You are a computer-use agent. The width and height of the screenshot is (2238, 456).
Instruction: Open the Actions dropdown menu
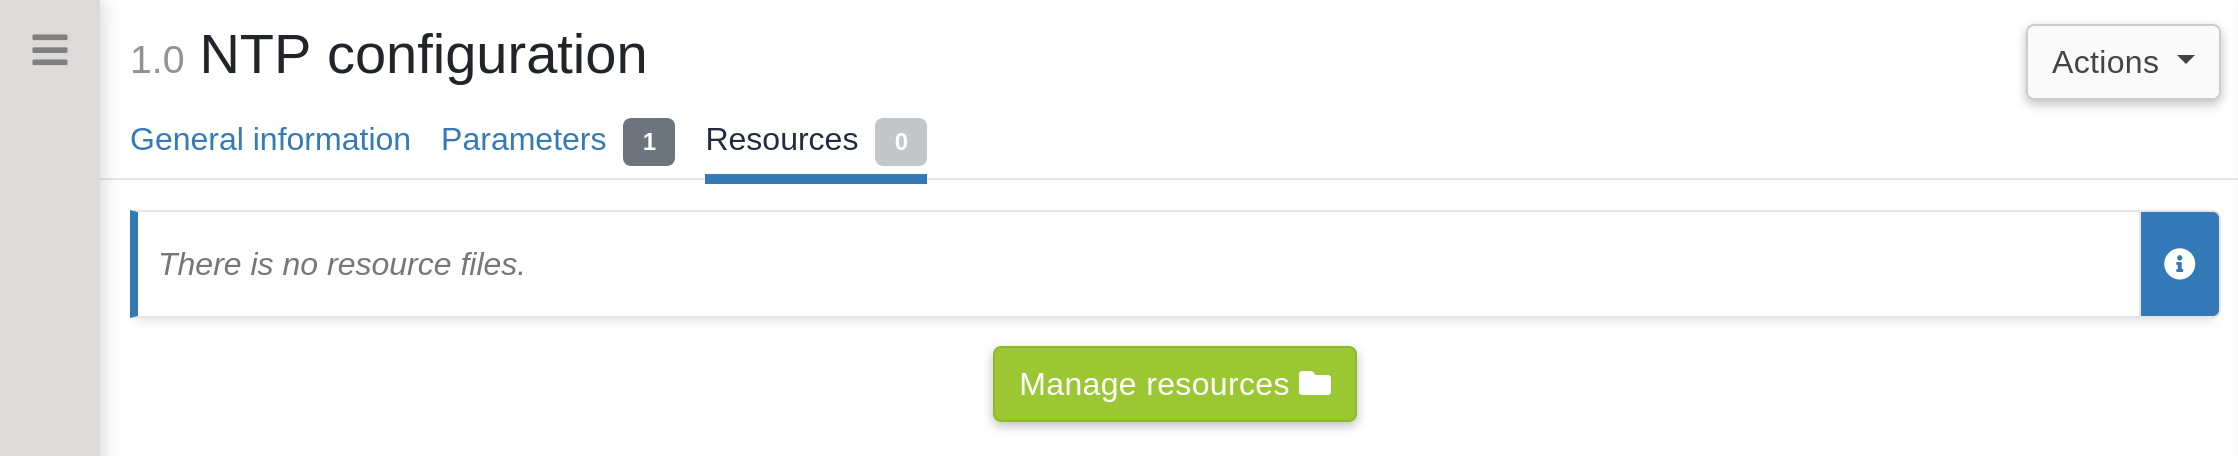click(2122, 62)
